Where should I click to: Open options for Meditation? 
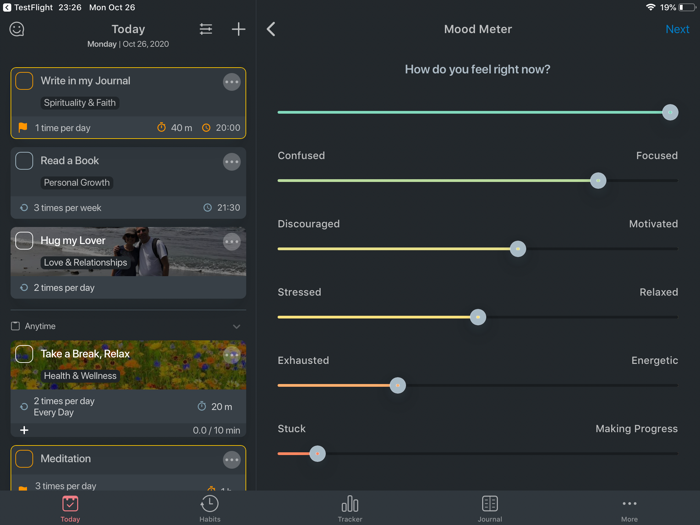click(232, 460)
